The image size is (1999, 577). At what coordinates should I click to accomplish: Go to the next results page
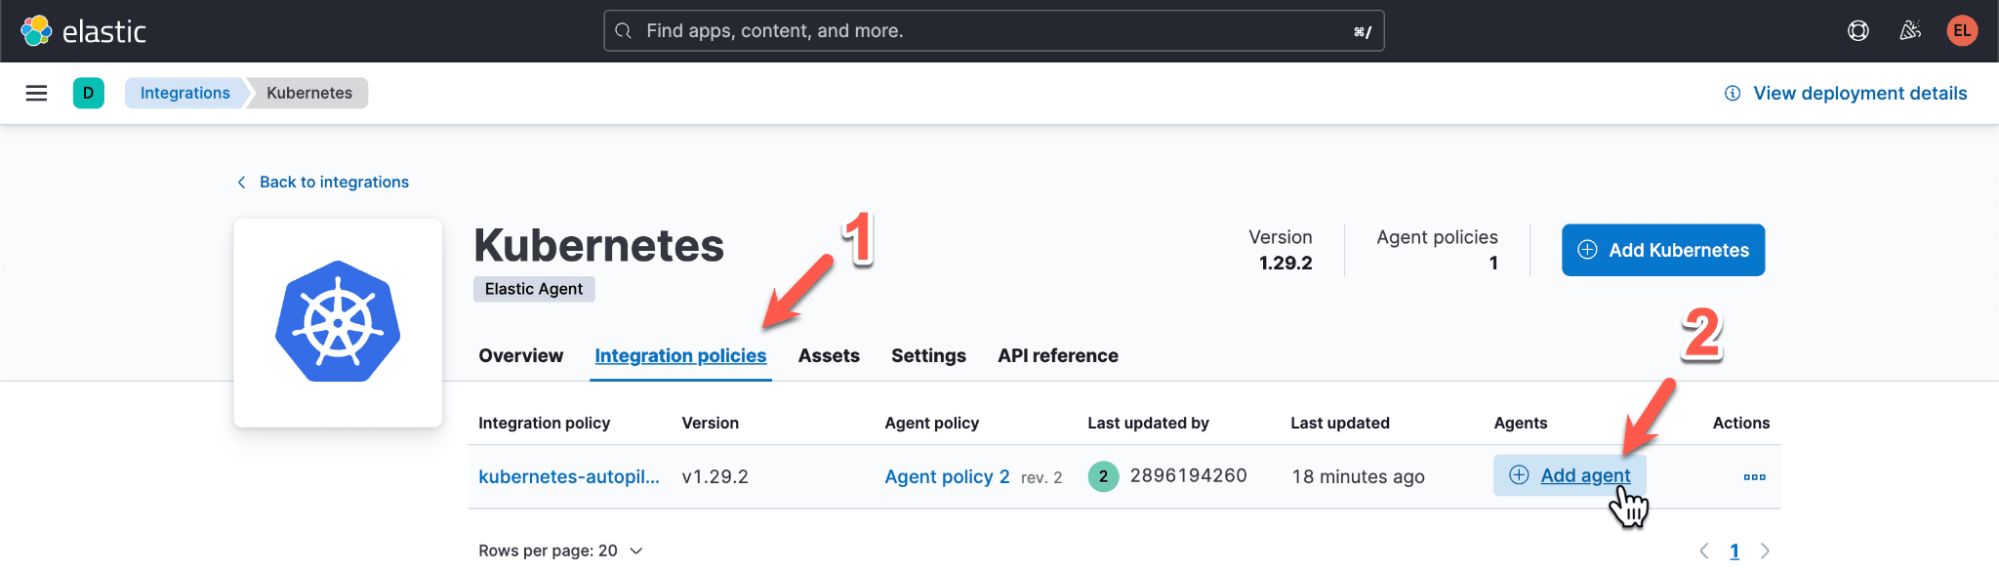click(x=1765, y=551)
